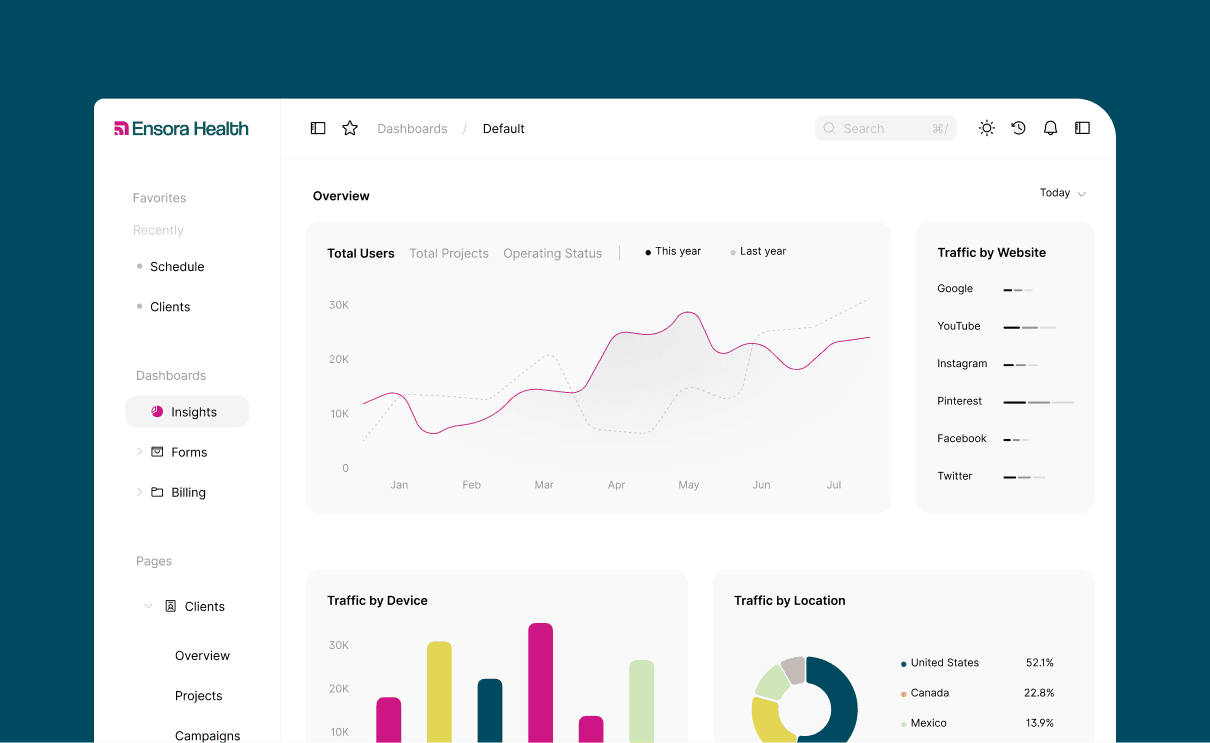Open the Today time range dropdown
Image resolution: width=1210 pixels, height=743 pixels.
(1062, 193)
